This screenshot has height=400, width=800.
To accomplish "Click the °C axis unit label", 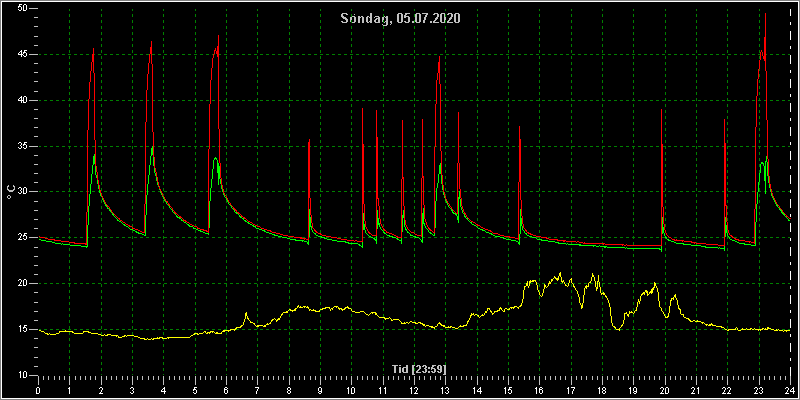I will [11, 192].
